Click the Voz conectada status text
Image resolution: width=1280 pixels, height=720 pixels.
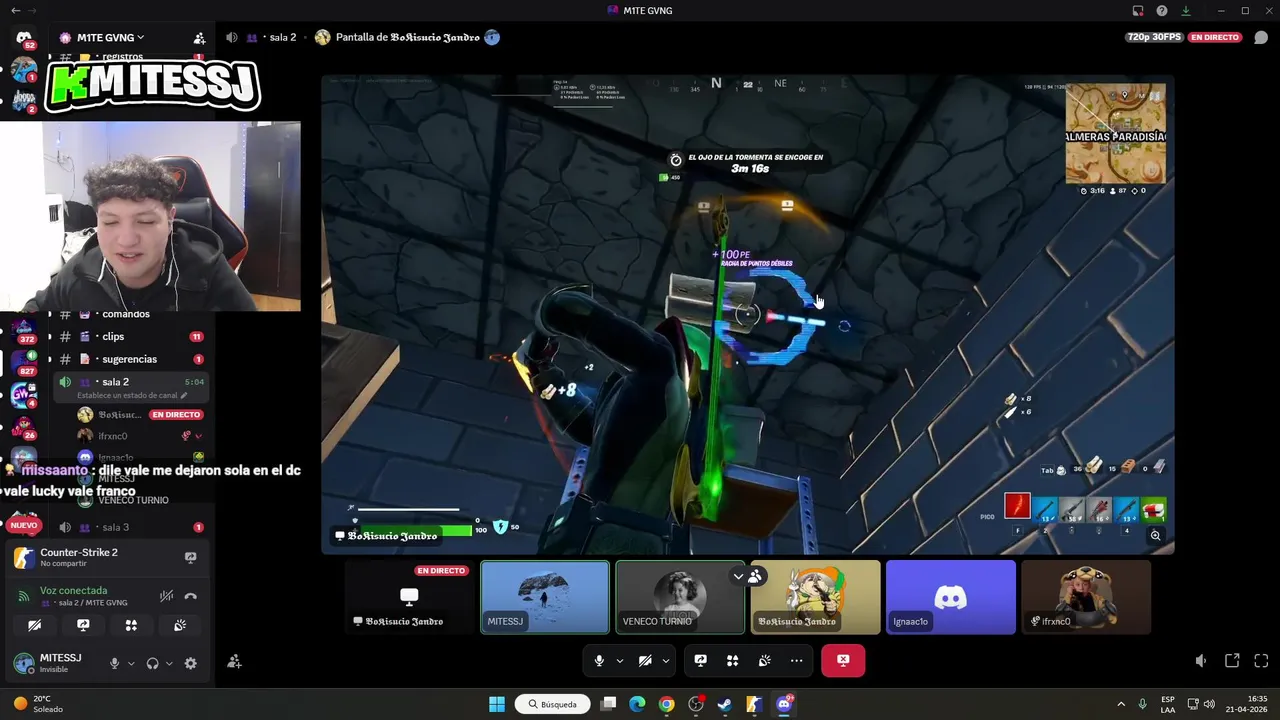[73, 591]
